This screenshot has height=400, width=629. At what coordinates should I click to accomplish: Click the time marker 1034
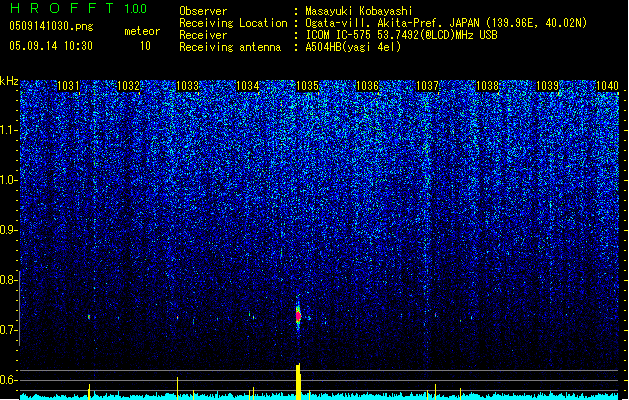click(x=248, y=86)
